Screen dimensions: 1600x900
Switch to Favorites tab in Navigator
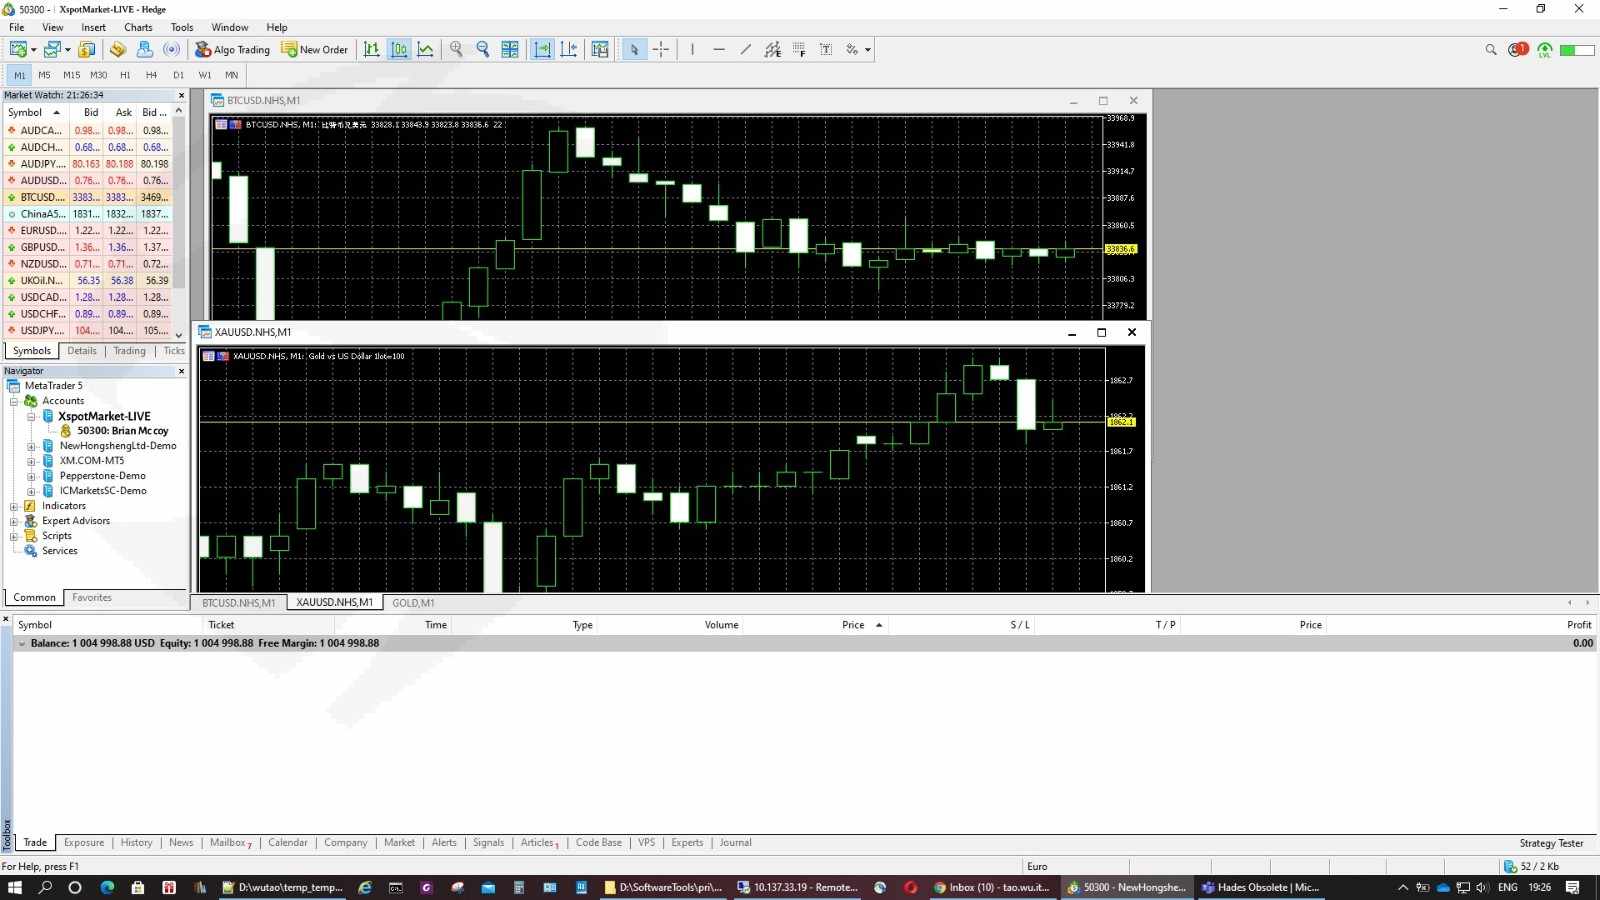click(x=92, y=597)
